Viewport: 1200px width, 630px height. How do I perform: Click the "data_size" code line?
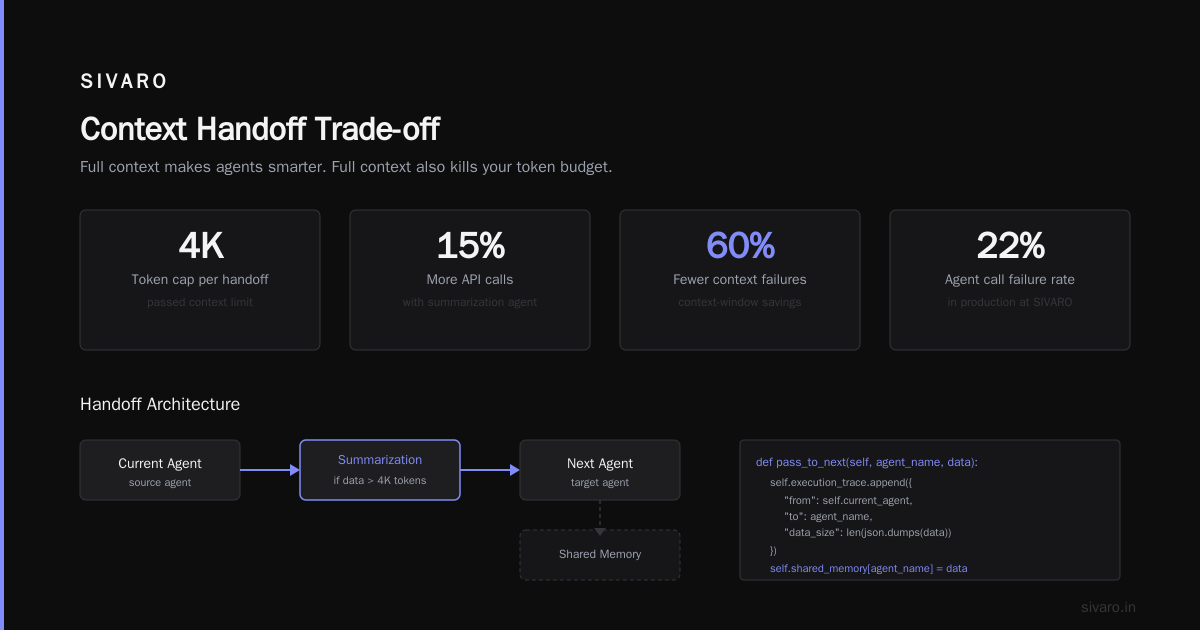pyautogui.click(x=867, y=533)
